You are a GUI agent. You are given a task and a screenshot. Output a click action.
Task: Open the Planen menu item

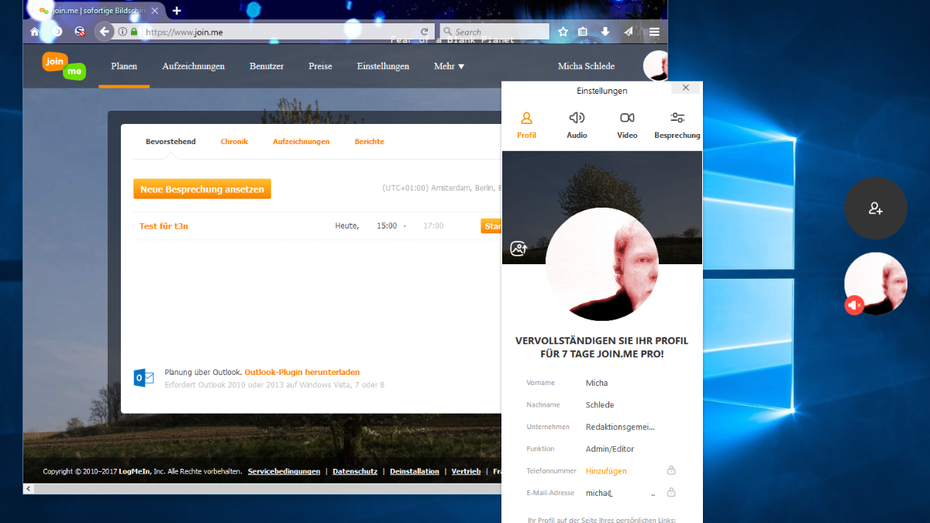124,66
